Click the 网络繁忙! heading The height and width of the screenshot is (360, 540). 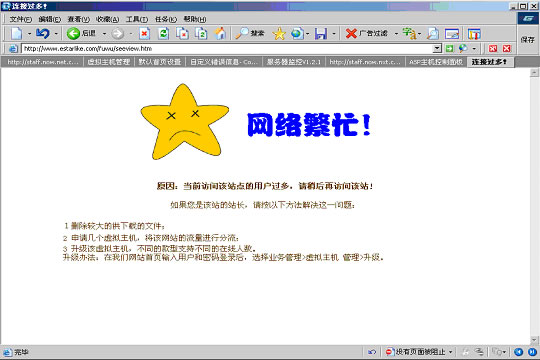pos(309,125)
